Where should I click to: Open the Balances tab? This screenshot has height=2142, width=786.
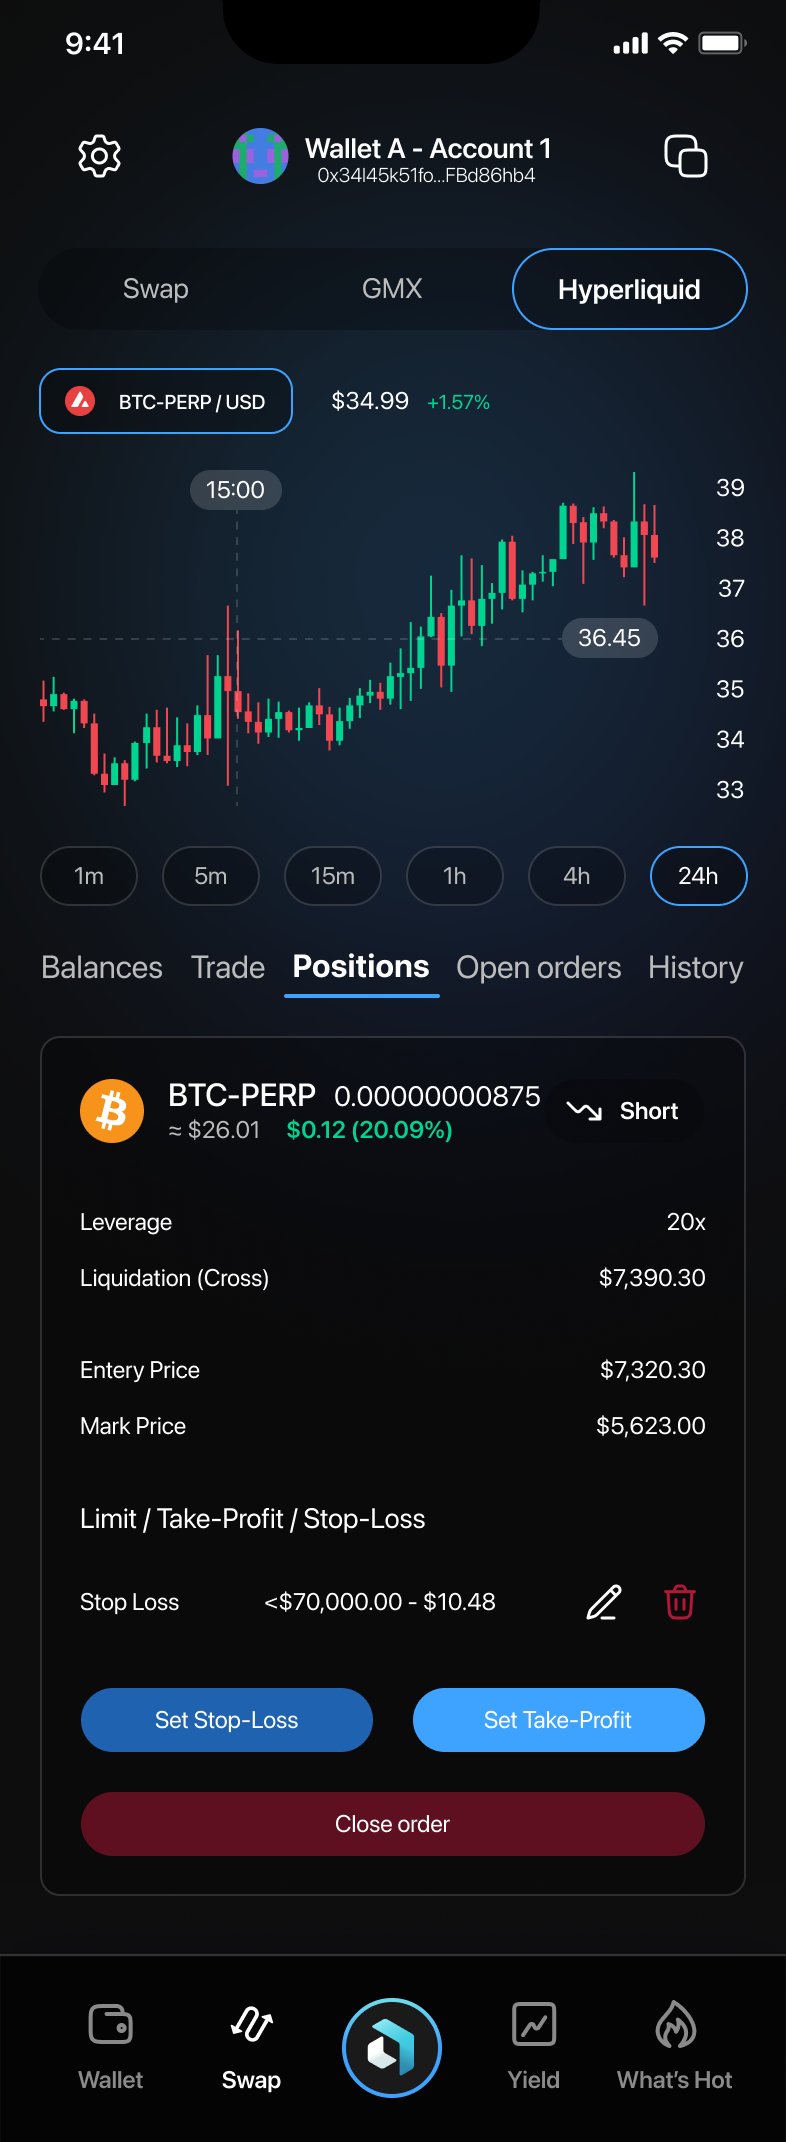click(102, 968)
